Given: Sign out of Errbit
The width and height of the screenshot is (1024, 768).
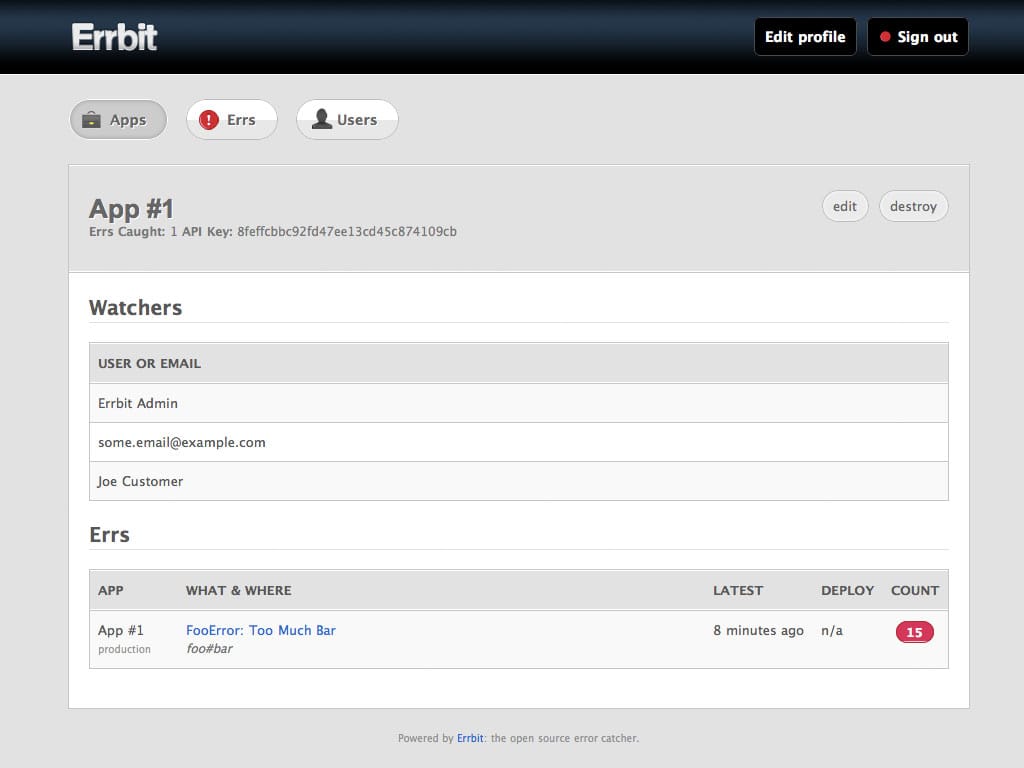Looking at the screenshot, I should tap(917, 37).
